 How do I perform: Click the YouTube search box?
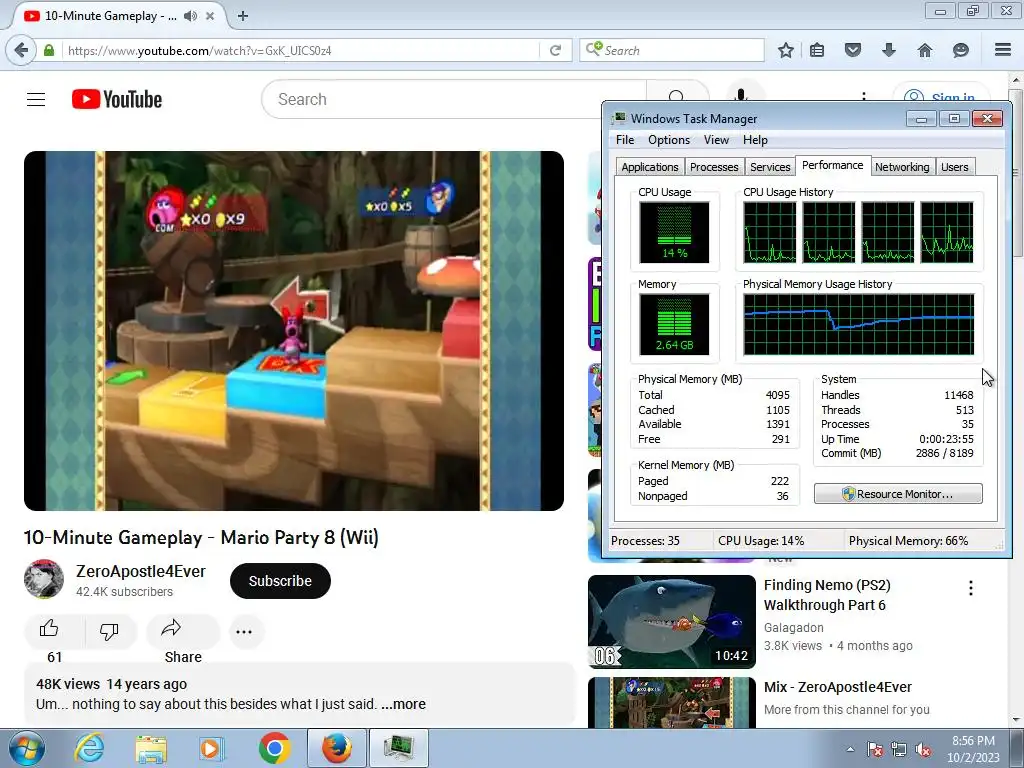[x=454, y=99]
